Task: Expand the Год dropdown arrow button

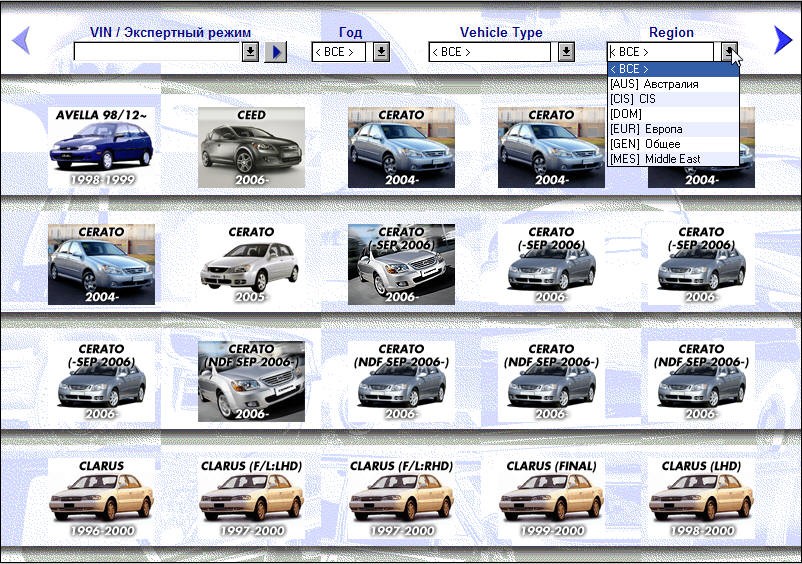Action: (382, 52)
